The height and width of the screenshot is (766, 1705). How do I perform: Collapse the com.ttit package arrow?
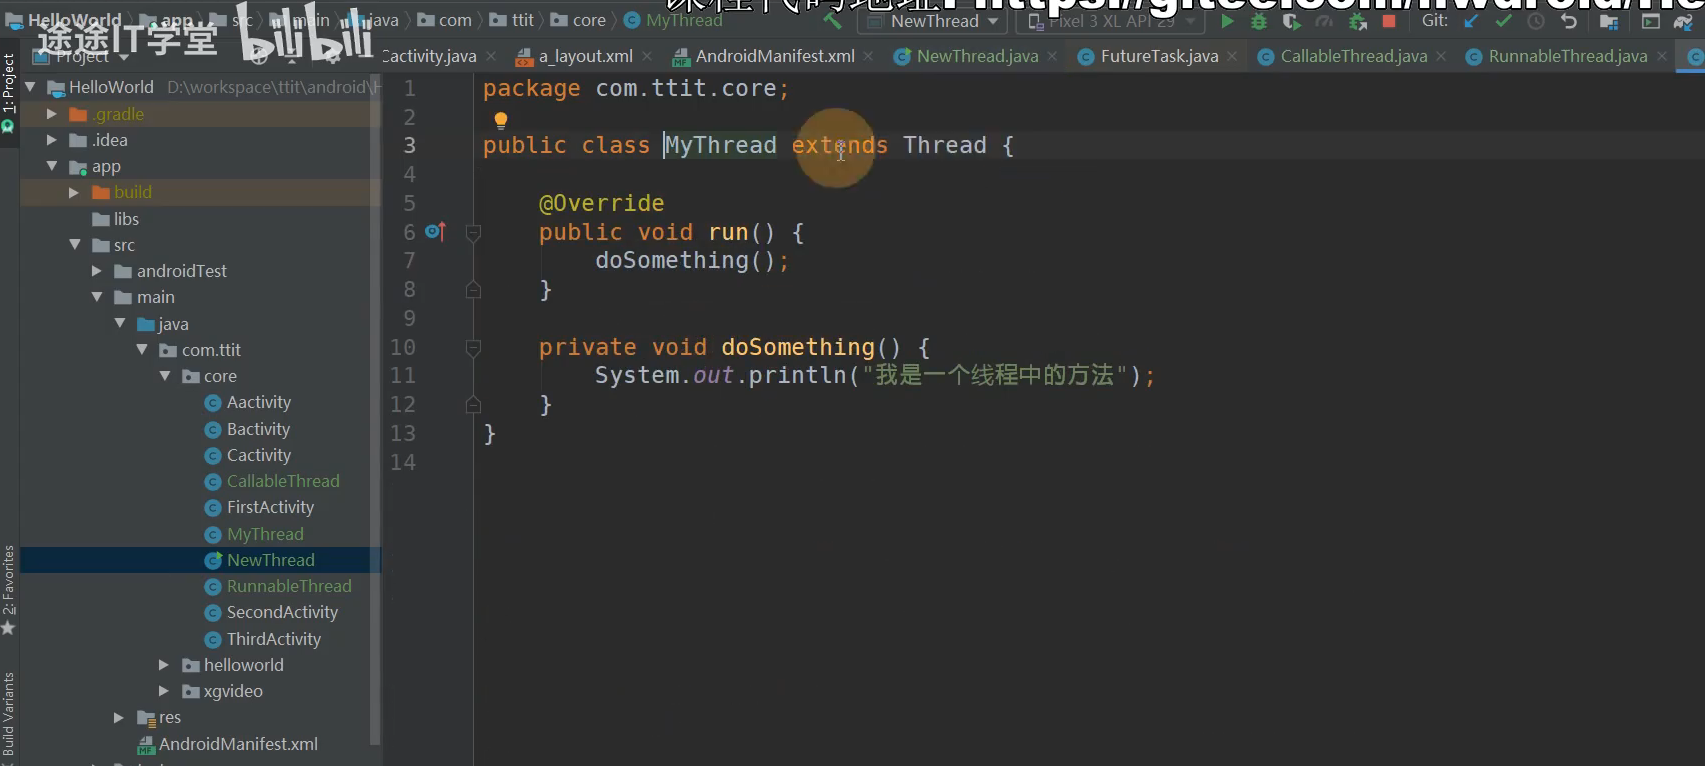(142, 350)
